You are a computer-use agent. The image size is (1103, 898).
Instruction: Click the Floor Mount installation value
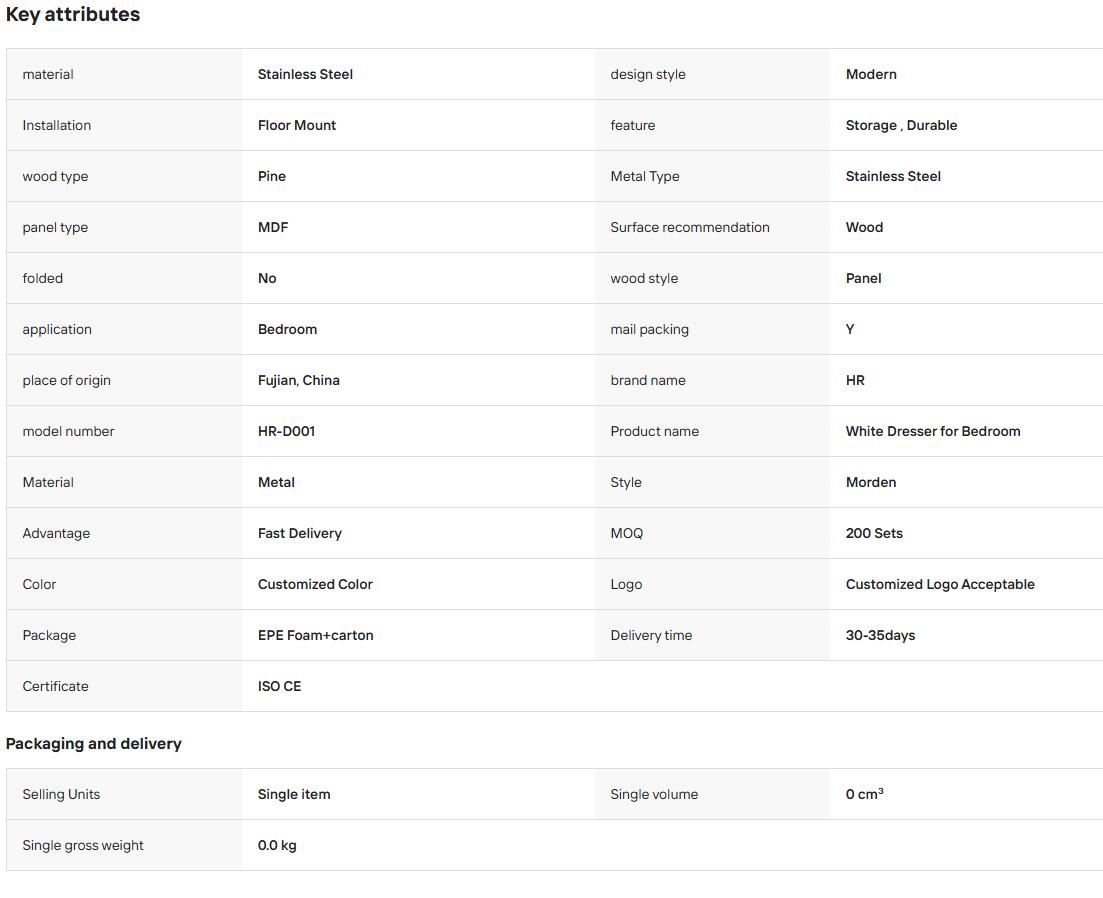point(297,125)
